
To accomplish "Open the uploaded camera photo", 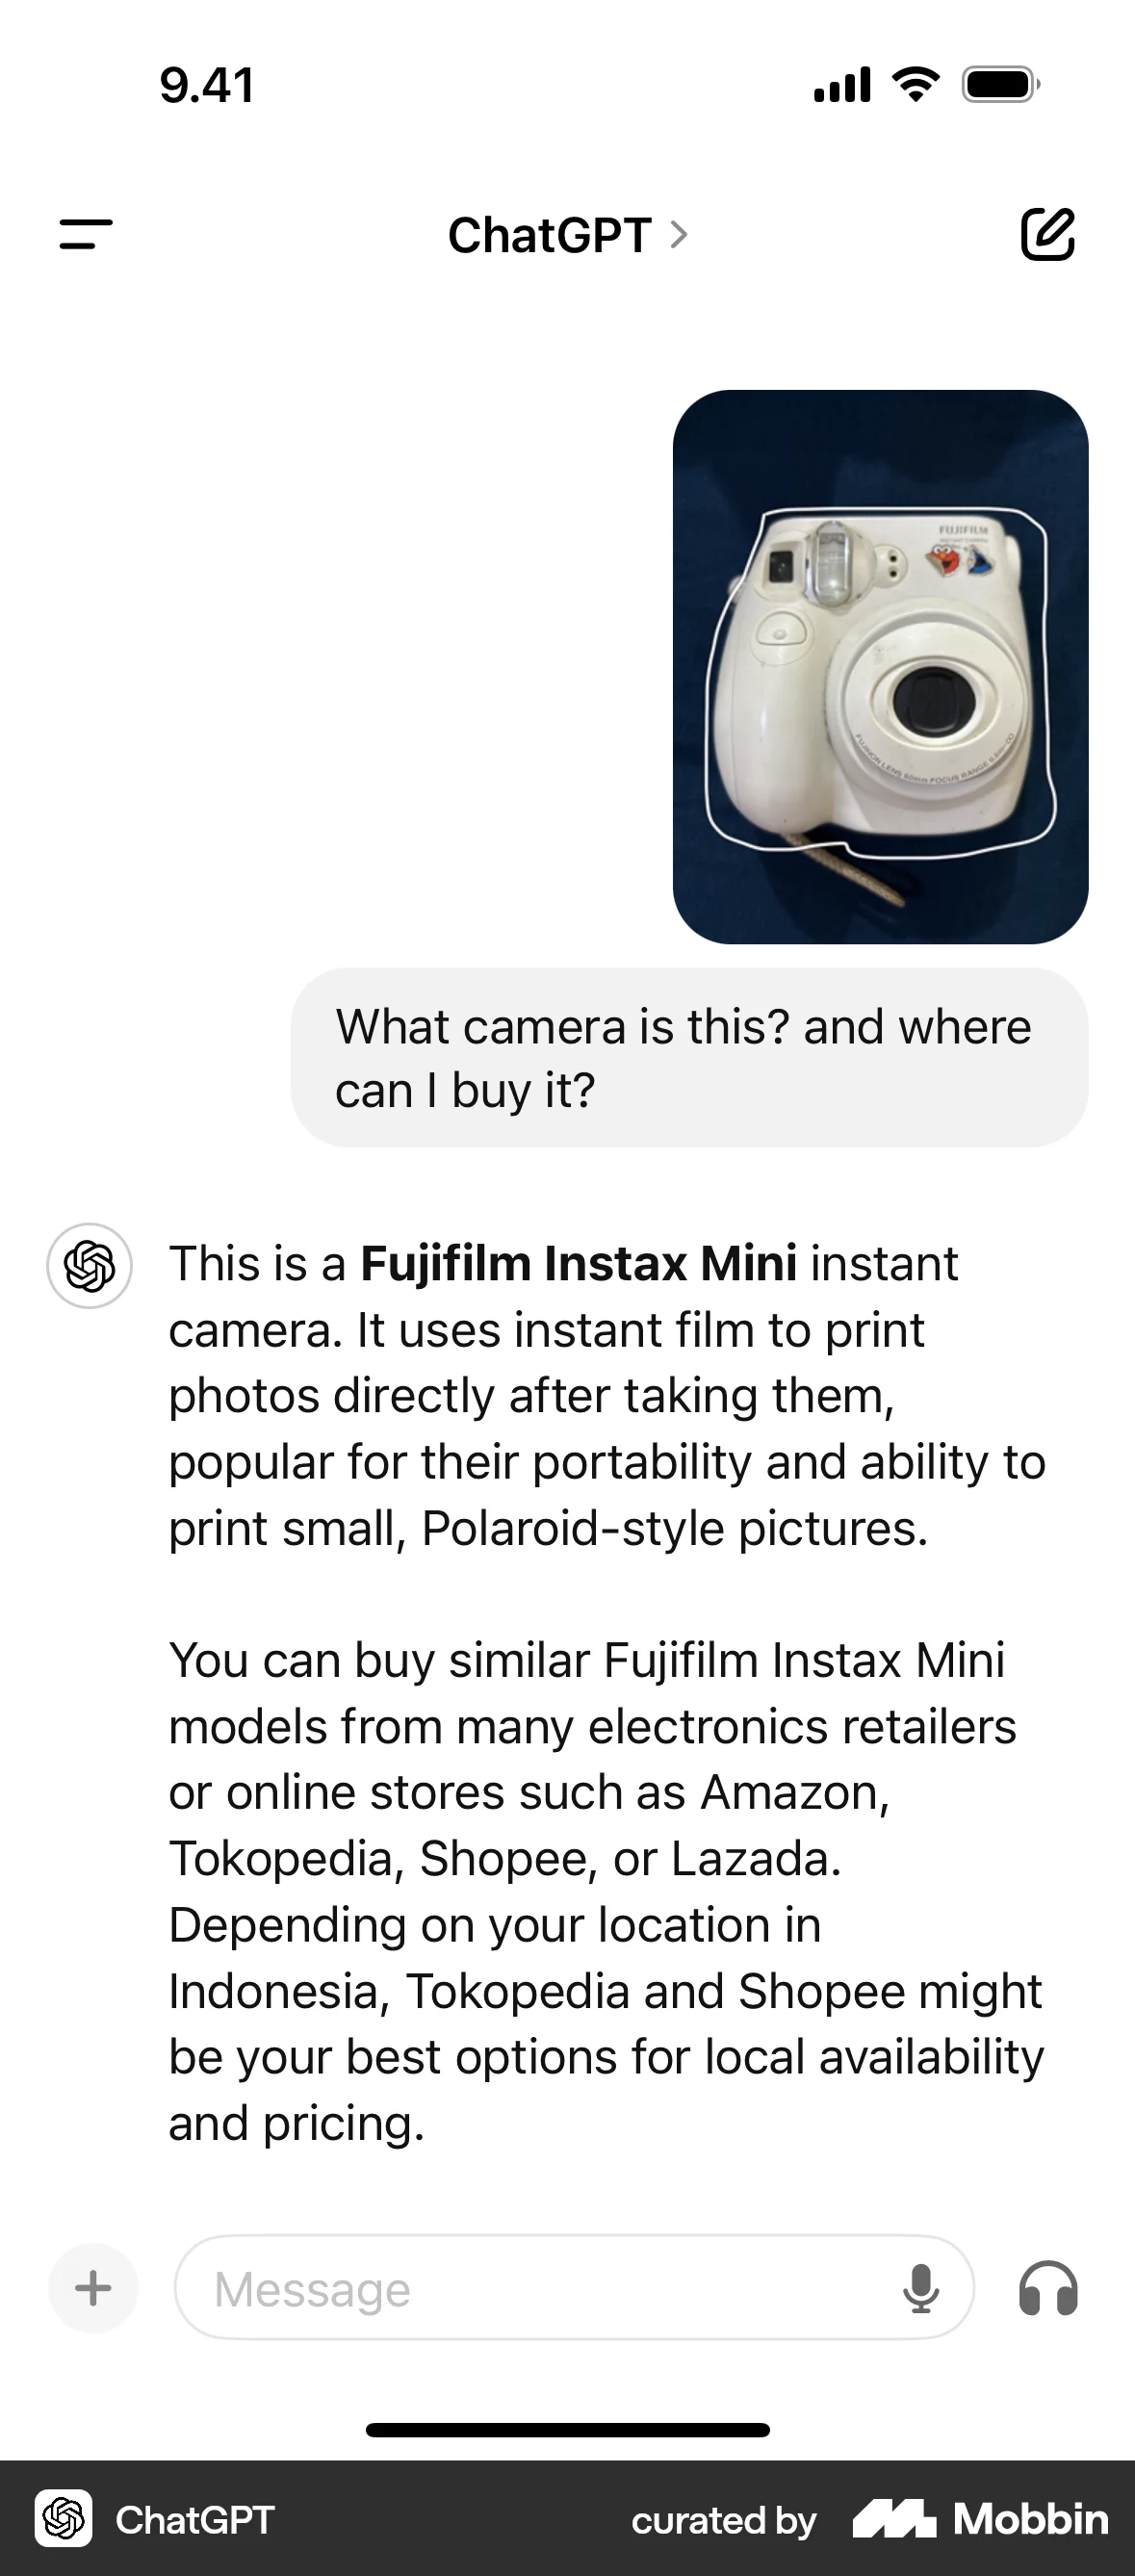I will coord(880,667).
